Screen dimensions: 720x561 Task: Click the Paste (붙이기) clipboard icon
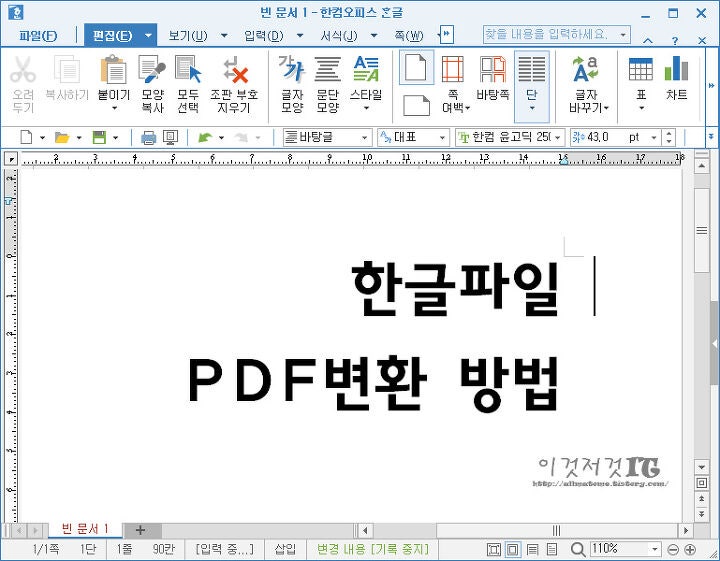coord(113,70)
